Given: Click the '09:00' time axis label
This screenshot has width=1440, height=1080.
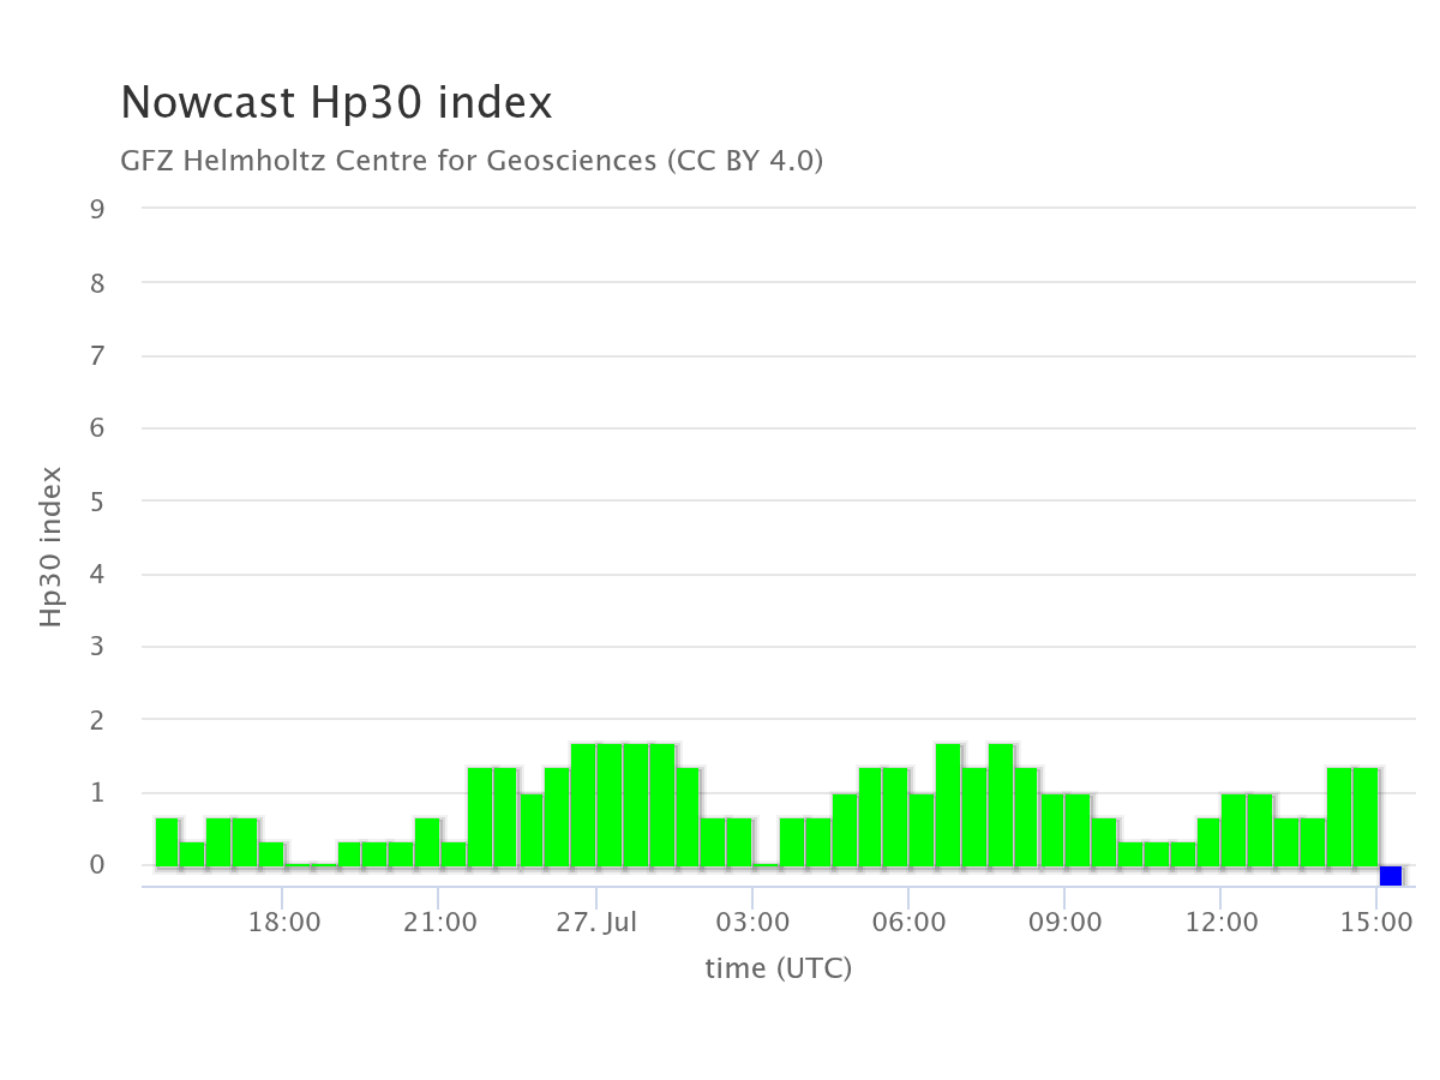Looking at the screenshot, I should coord(1064,922).
